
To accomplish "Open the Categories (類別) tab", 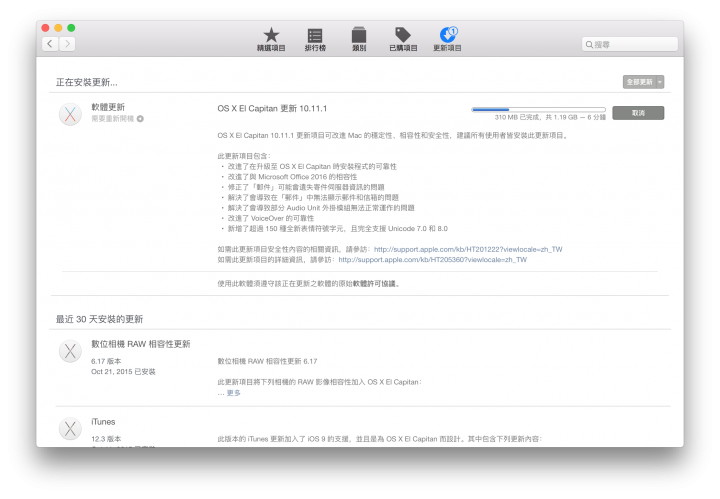I will tap(359, 39).
